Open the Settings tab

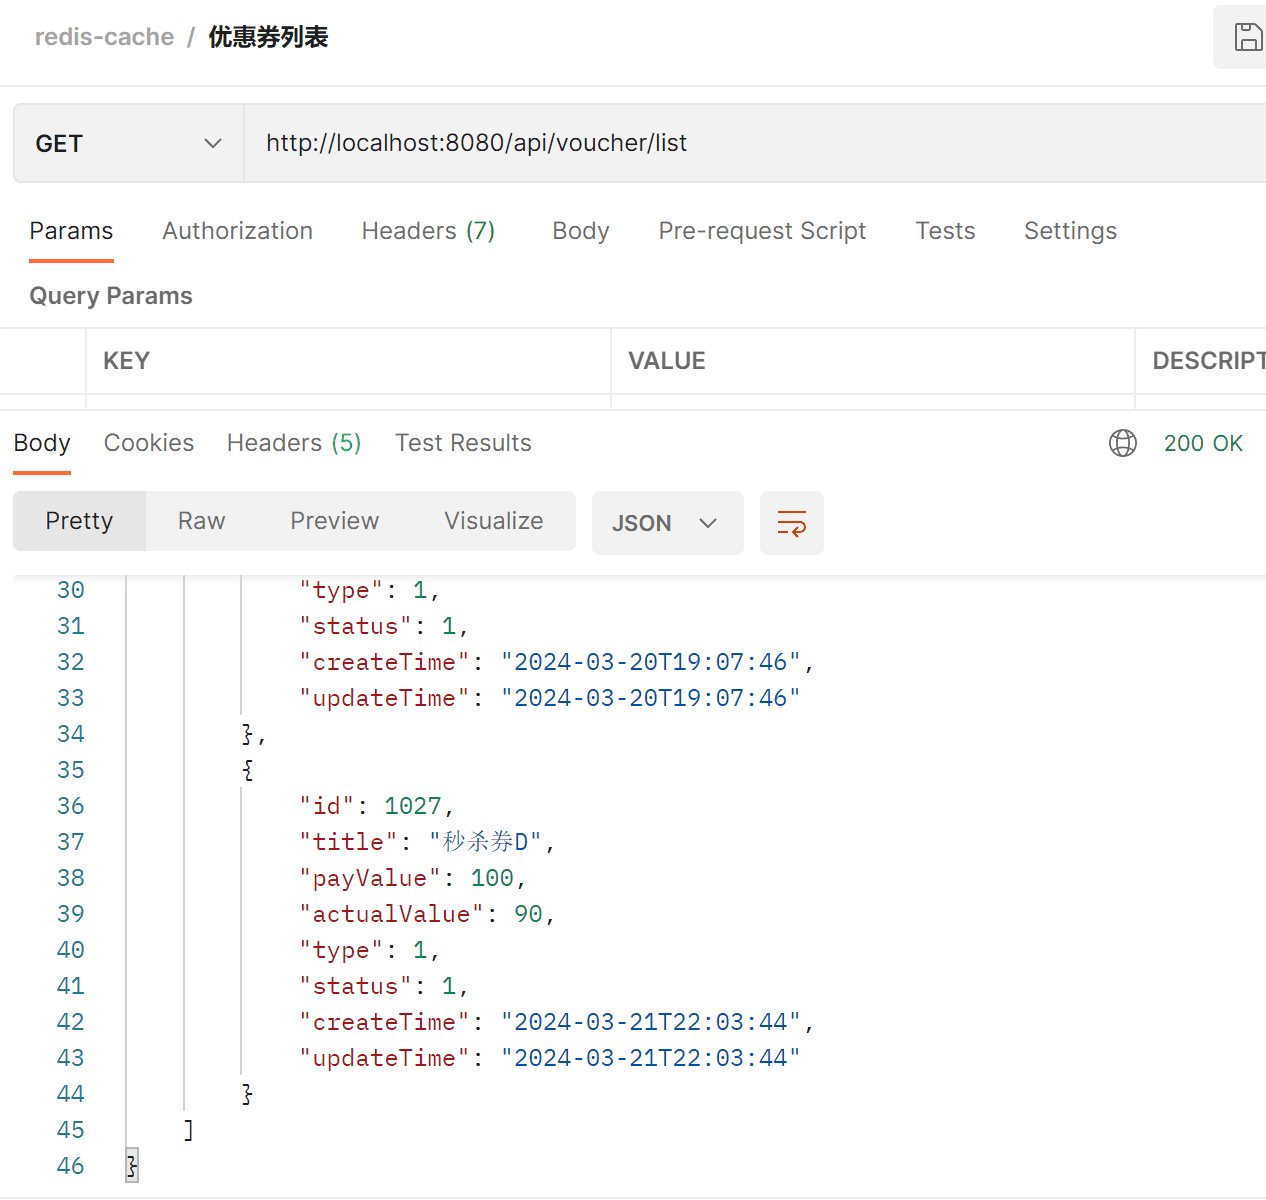[1070, 231]
